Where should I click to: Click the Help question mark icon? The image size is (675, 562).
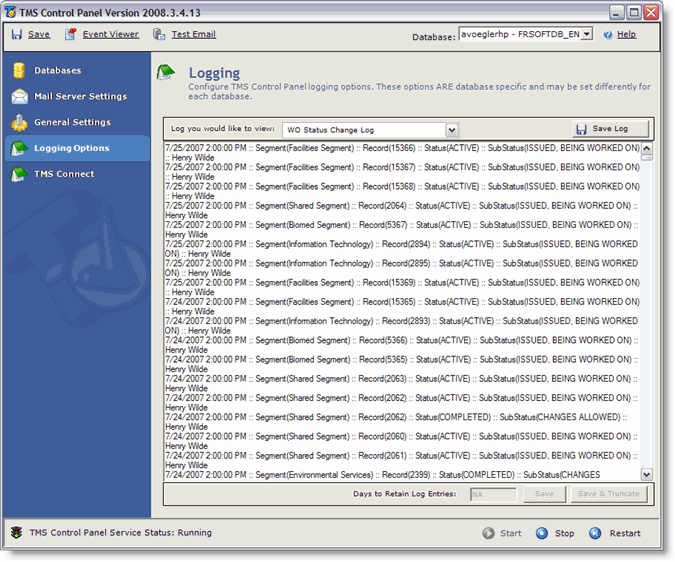pos(607,34)
